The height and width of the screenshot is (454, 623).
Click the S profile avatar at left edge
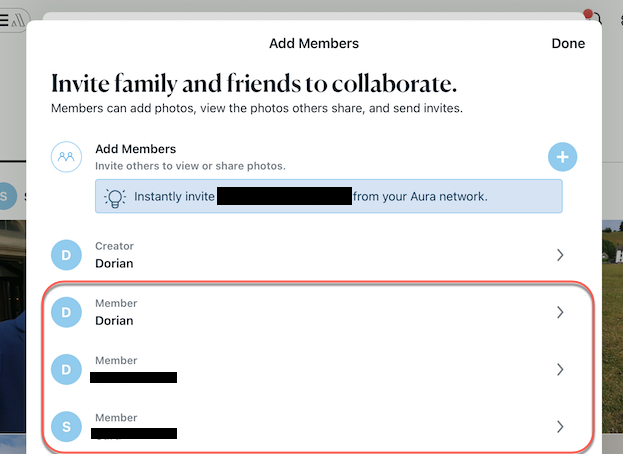(x=6, y=196)
